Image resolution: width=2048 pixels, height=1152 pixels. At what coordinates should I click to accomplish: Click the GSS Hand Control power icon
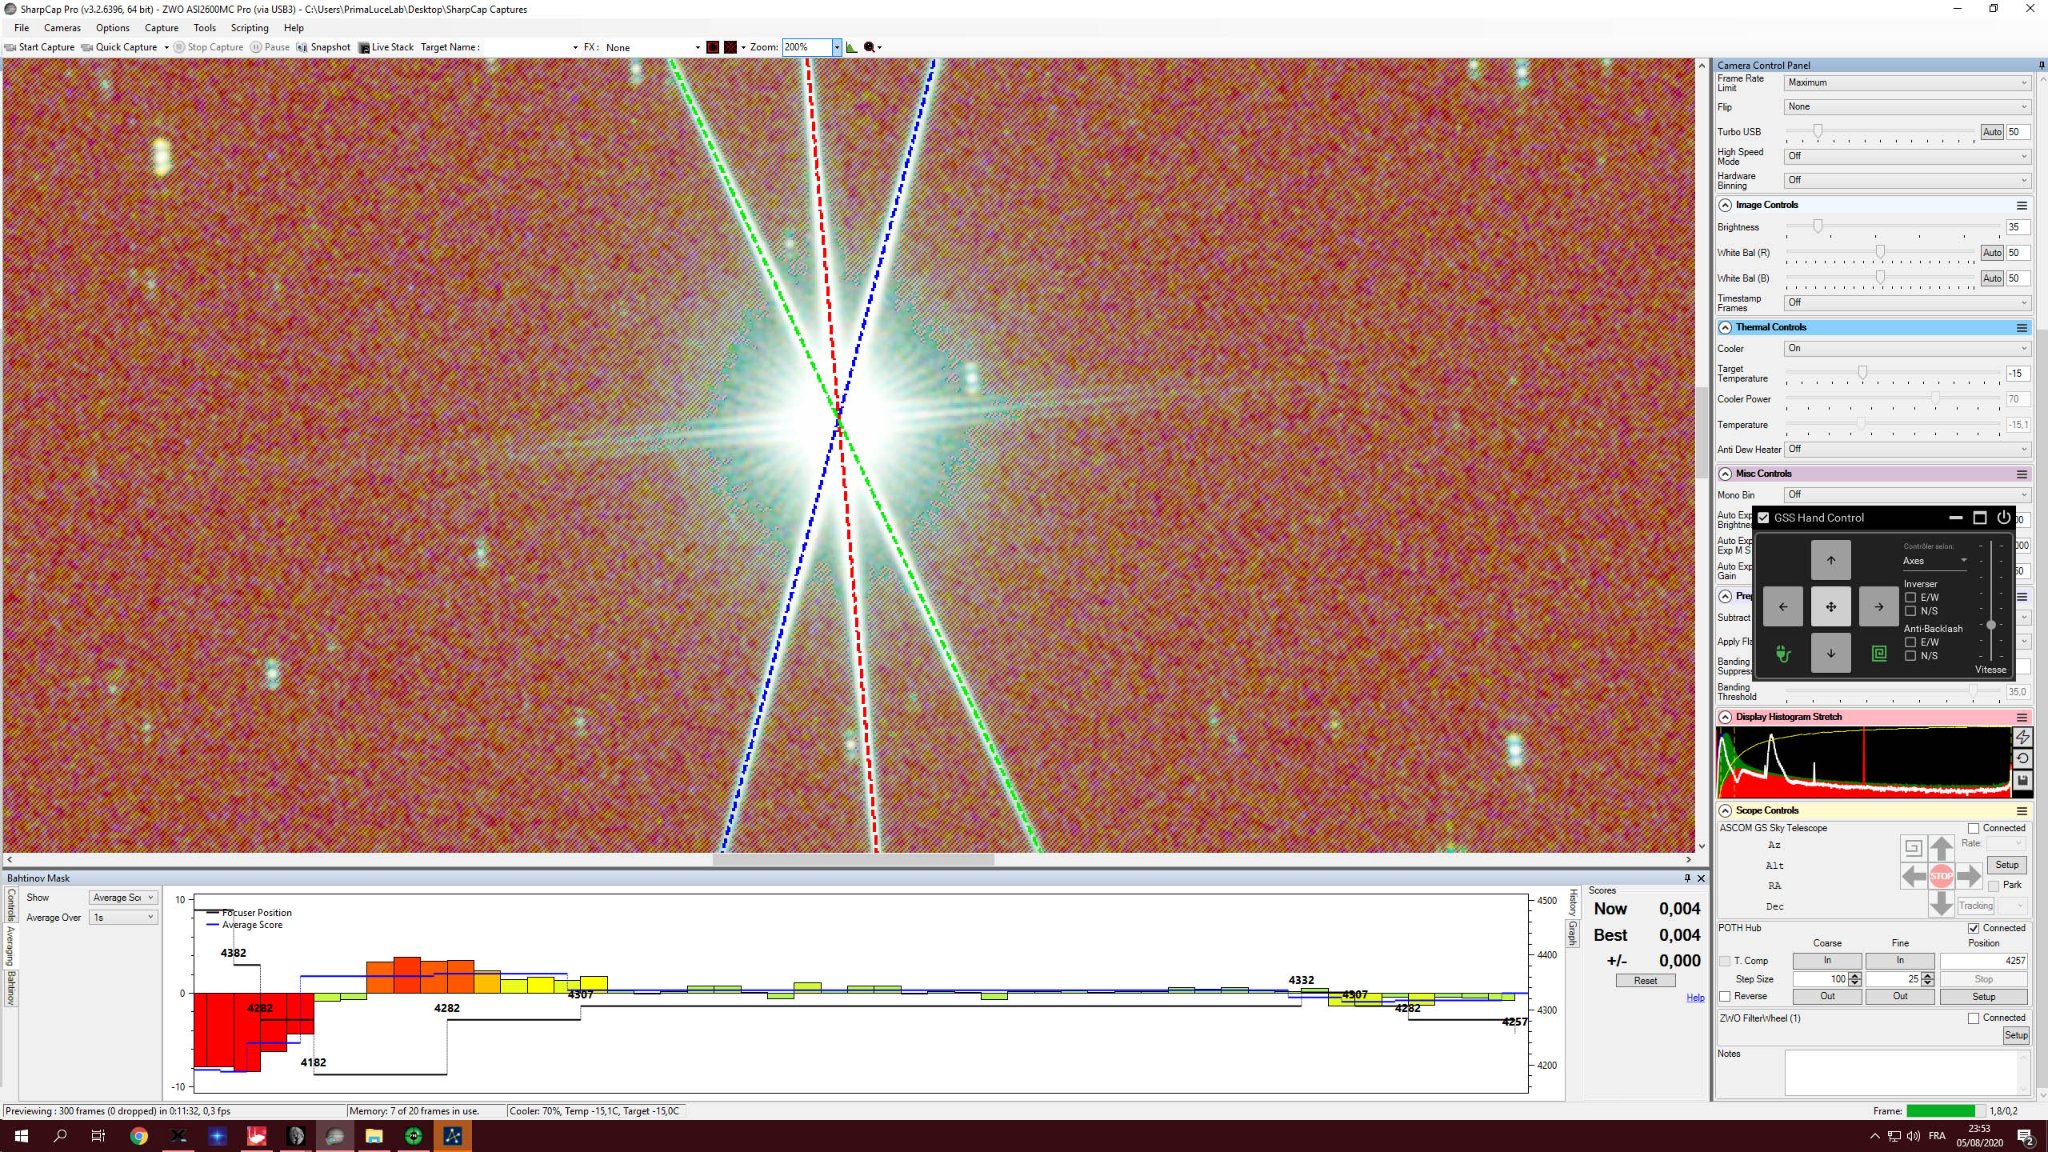2003,517
